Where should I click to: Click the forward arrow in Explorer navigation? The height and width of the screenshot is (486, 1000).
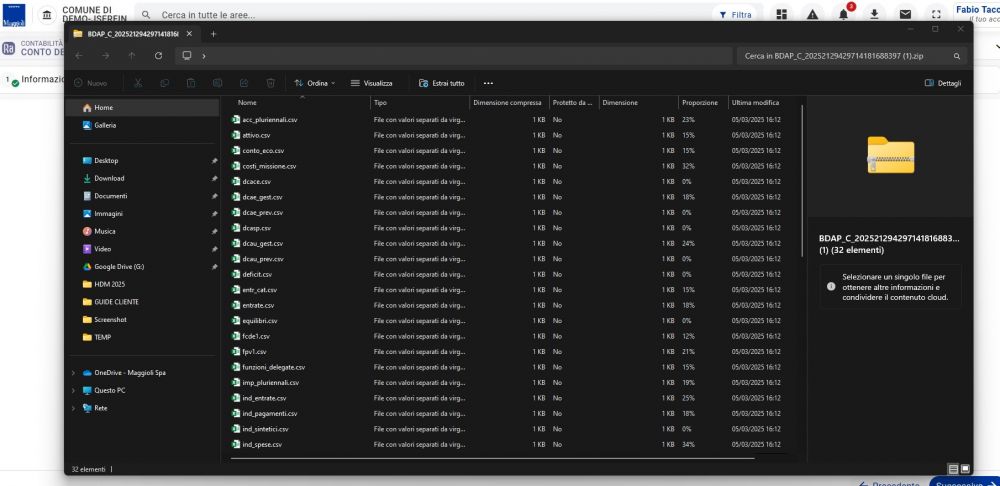105,55
